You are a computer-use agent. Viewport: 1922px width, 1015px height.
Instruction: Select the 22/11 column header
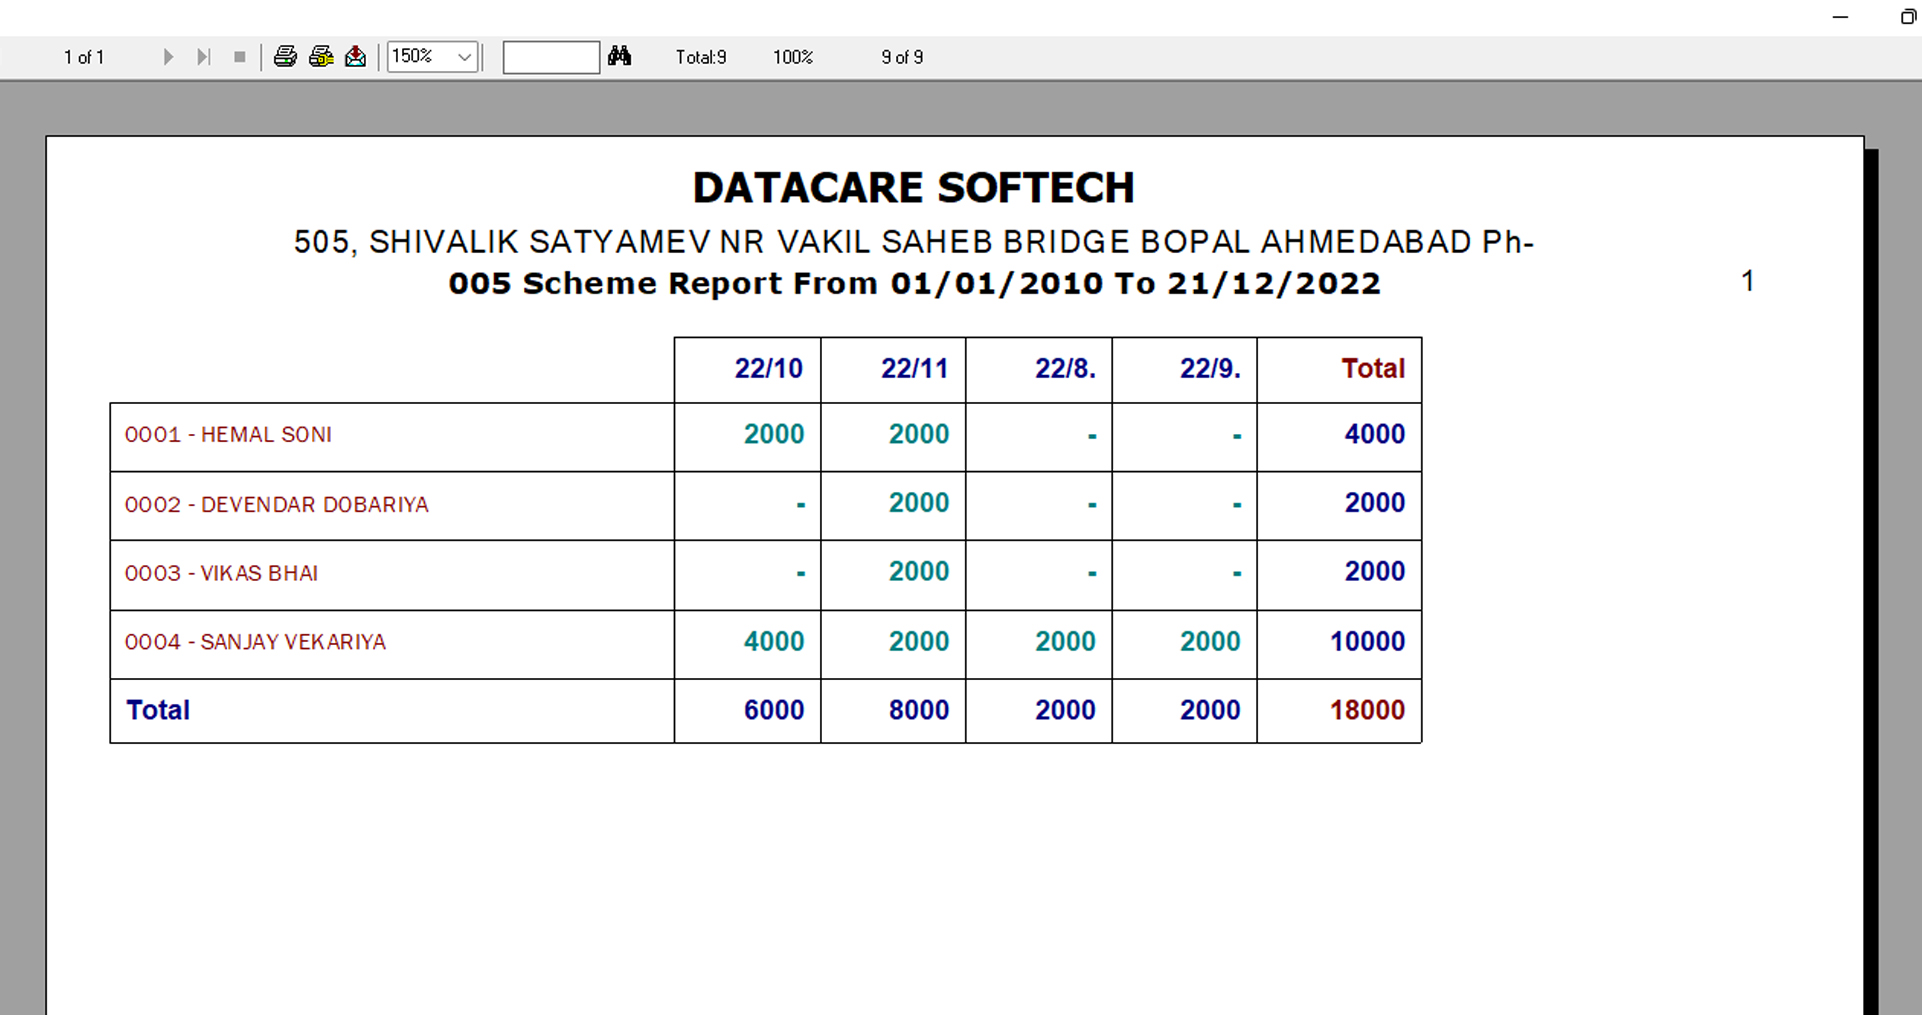tap(914, 369)
